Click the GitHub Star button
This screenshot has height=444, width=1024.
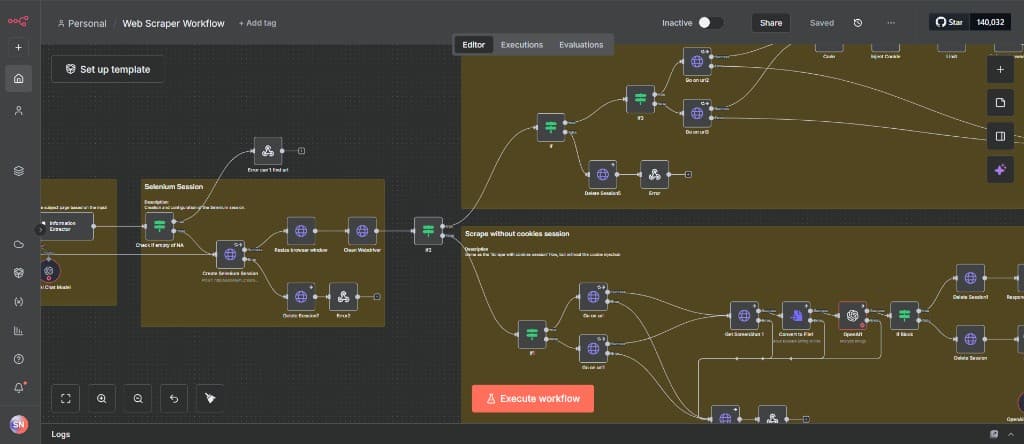tap(950, 22)
